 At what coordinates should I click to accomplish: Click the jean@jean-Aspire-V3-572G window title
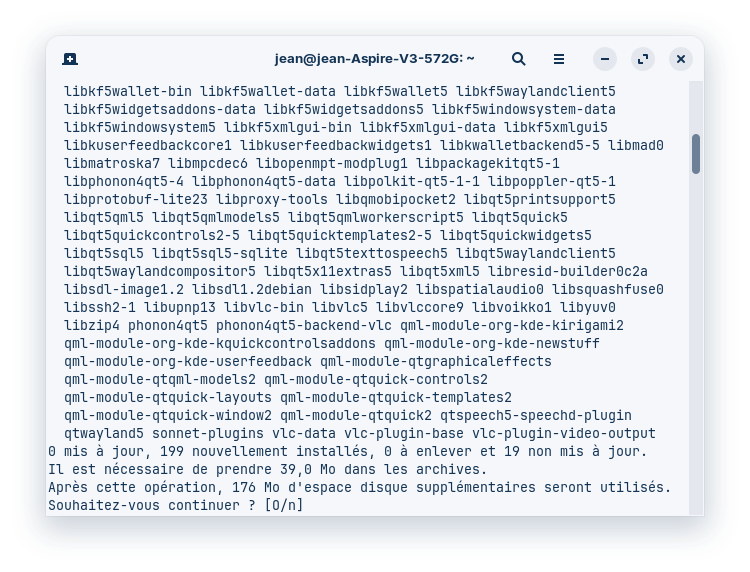374,59
